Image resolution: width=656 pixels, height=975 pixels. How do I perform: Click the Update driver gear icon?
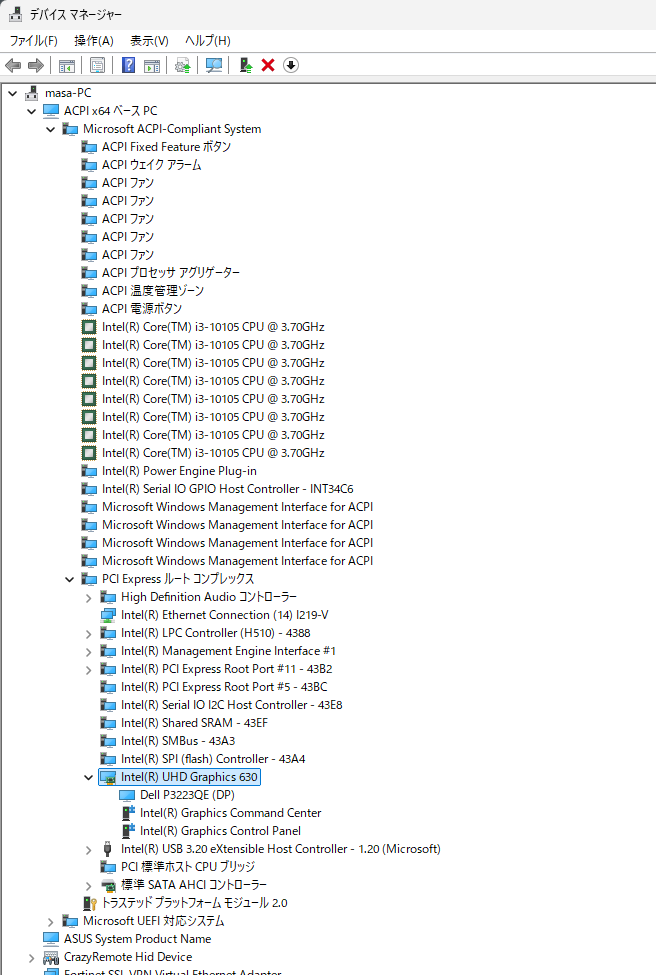182,65
